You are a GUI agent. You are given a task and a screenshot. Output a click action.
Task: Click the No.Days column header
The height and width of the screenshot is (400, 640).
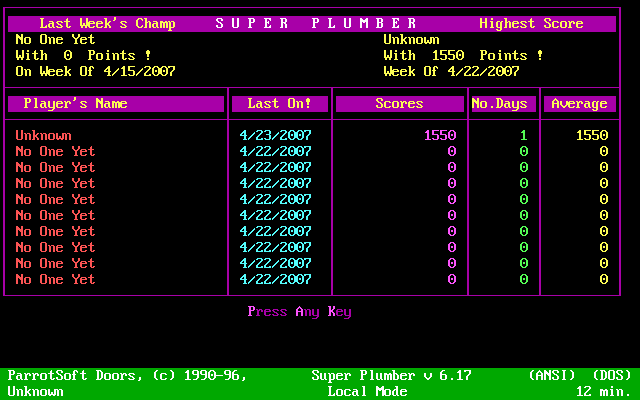click(503, 104)
